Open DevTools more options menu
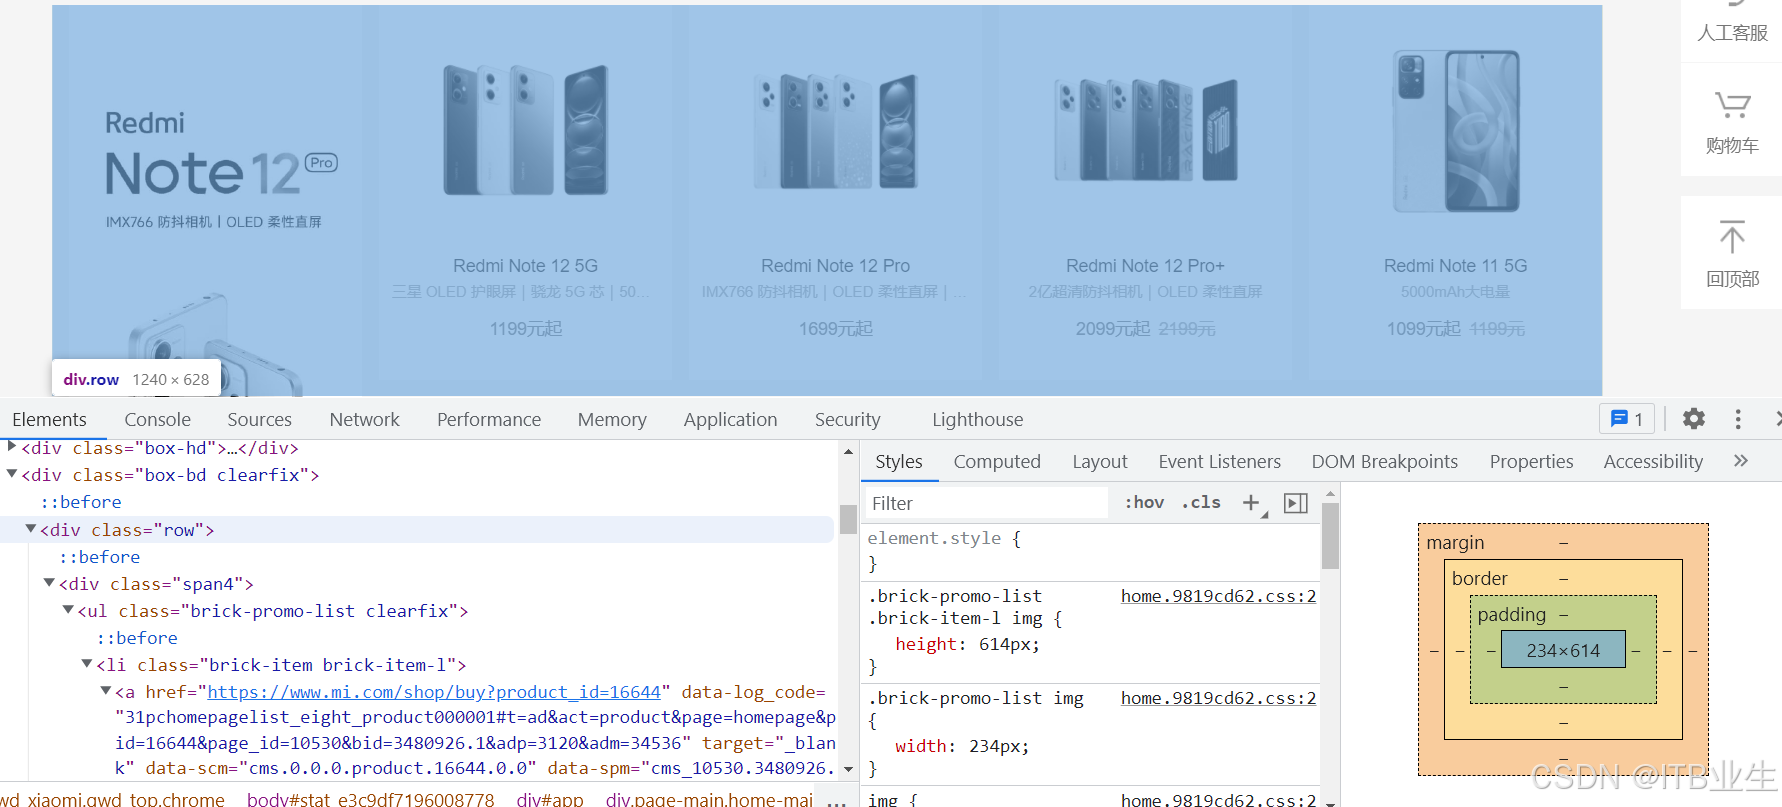Screen dimensions: 1782x807 point(1738,419)
